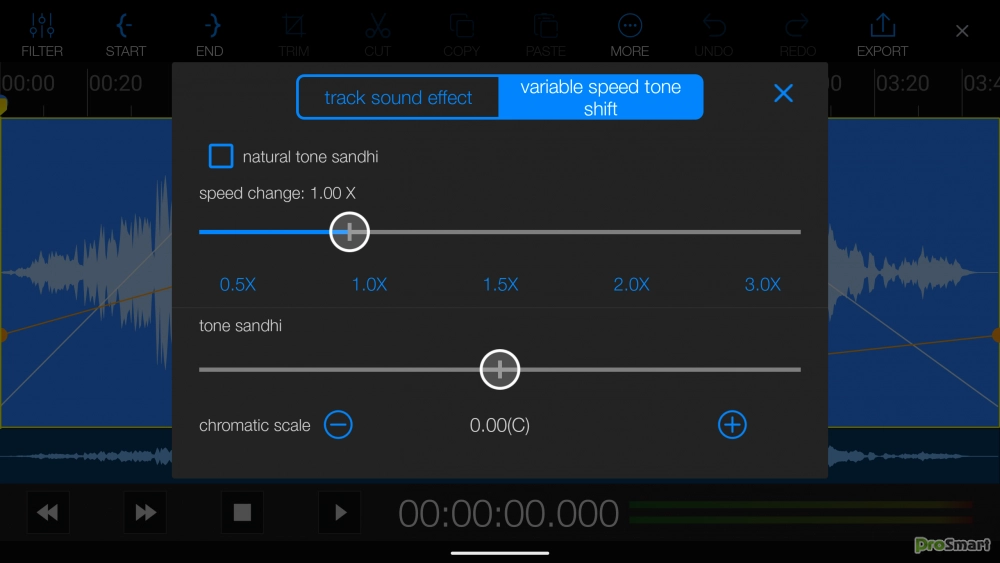The width and height of the screenshot is (1000, 563).
Task: Click the tone sandhi slider handle
Action: coord(500,369)
